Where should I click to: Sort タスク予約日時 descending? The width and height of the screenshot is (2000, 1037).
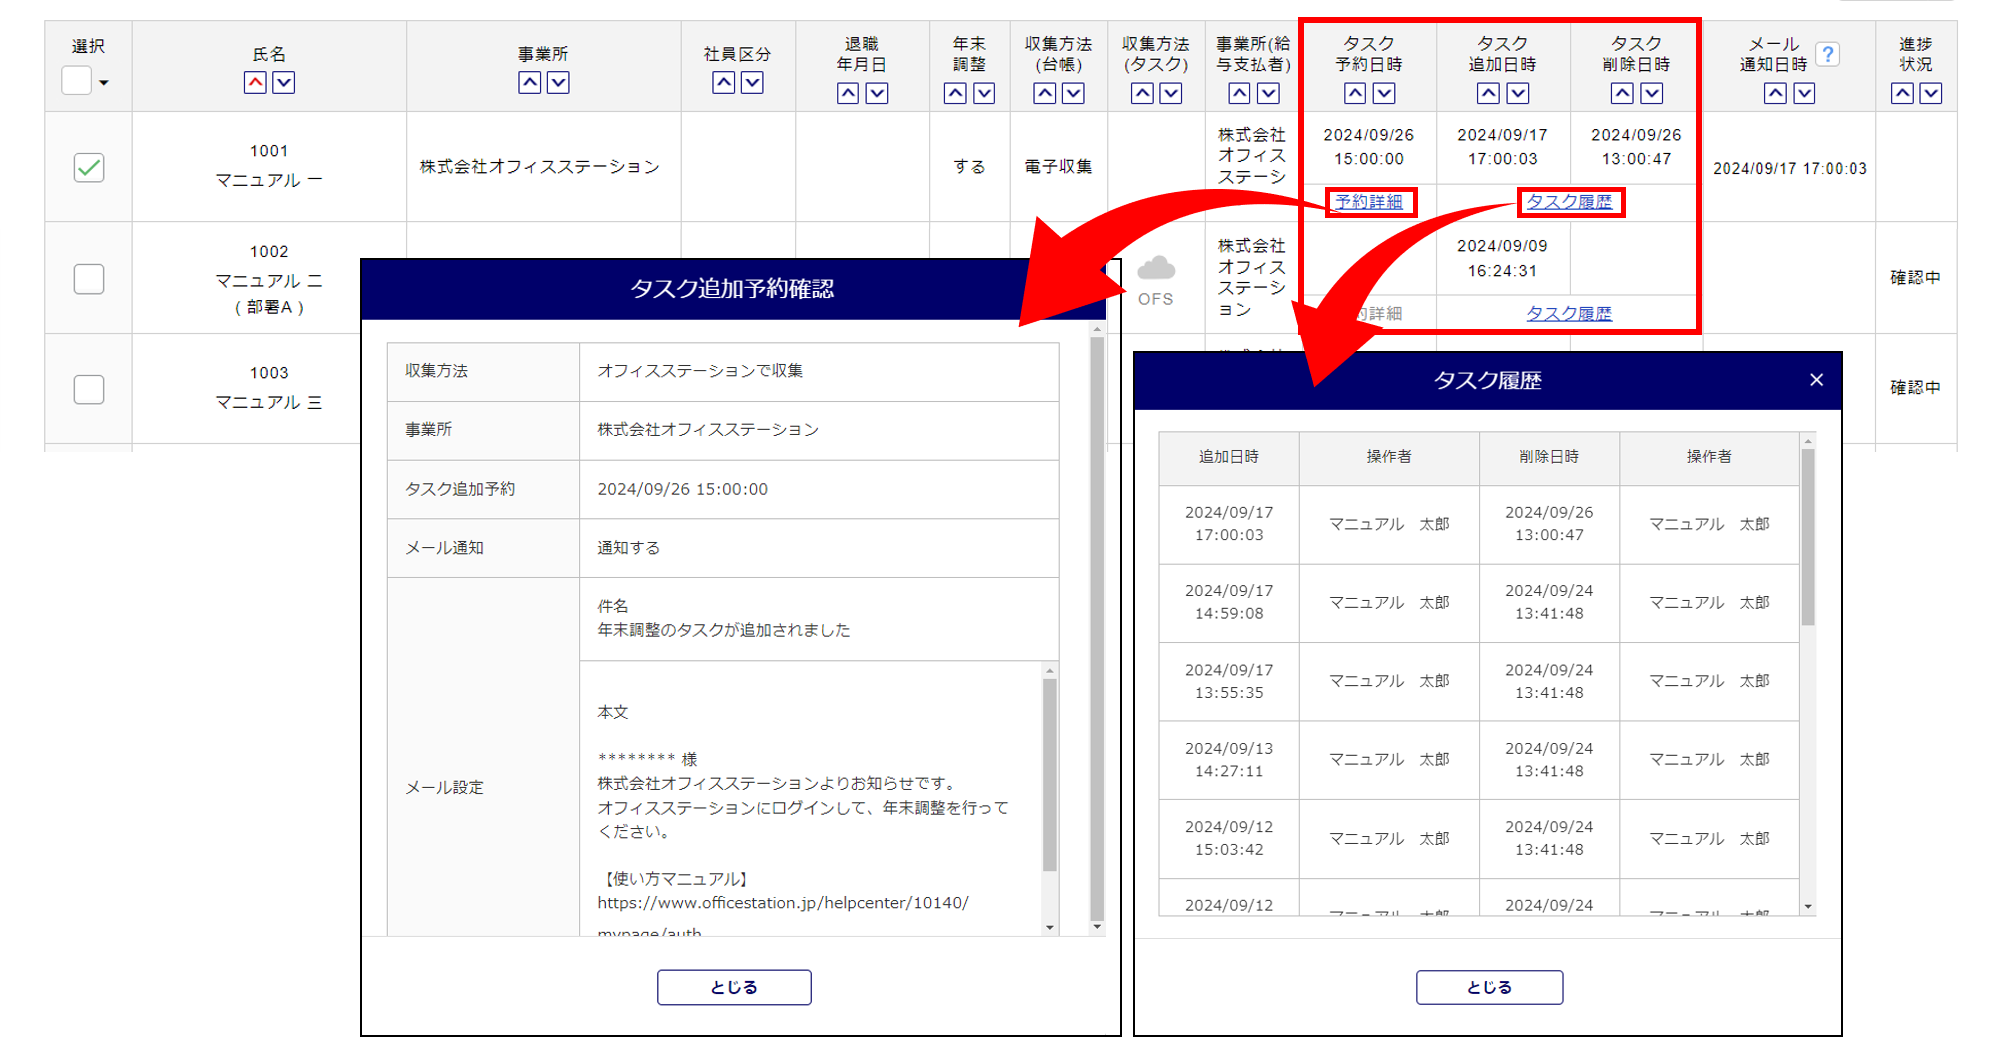1384,93
